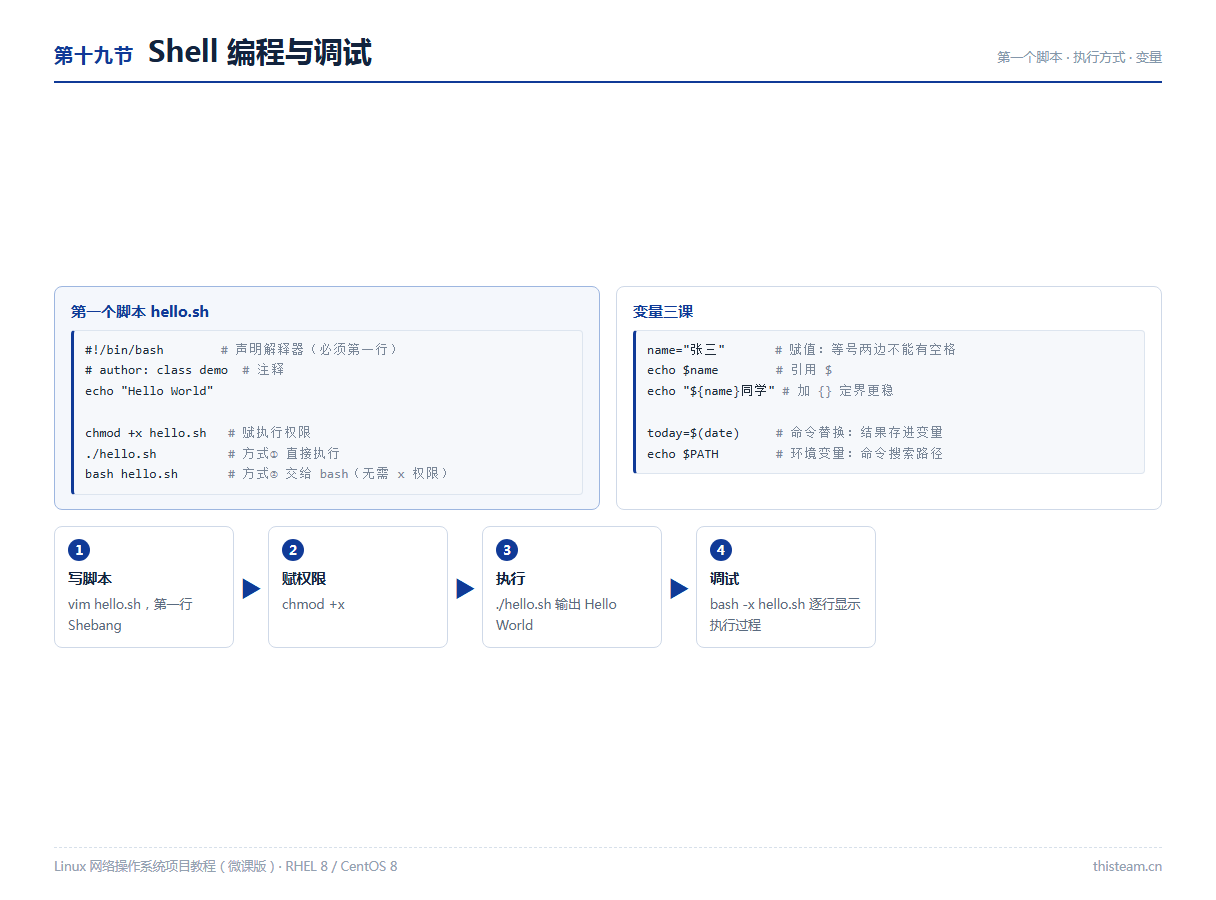
Task: Click ./hello.sh in the script code block
Action: pyautogui.click(x=121, y=454)
